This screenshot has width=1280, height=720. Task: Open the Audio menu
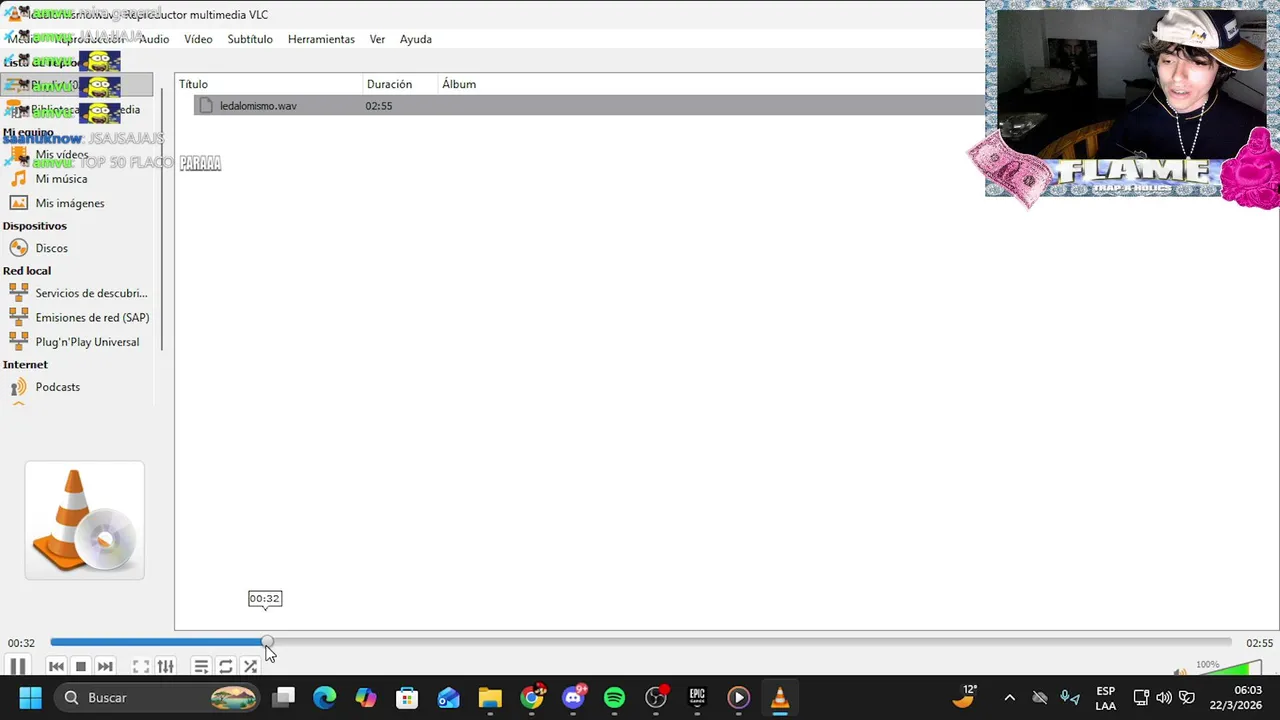154,39
